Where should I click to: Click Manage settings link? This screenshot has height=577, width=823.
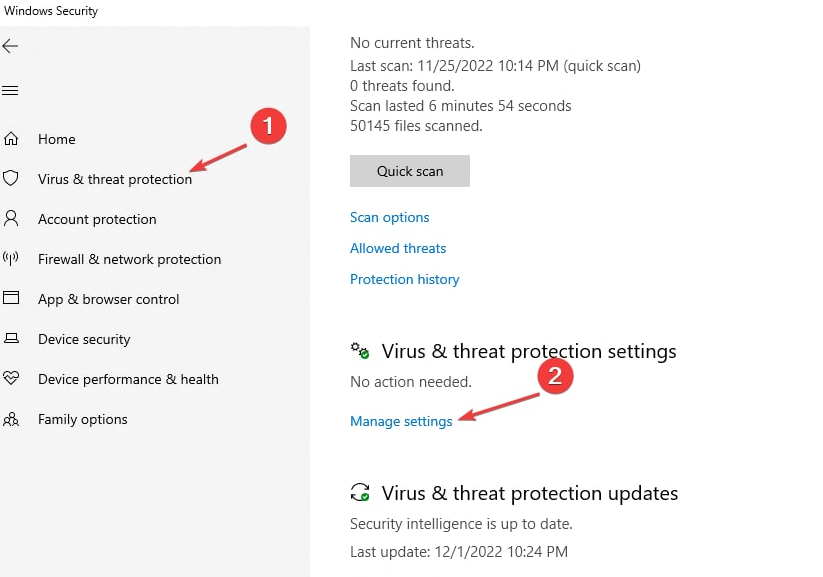(x=401, y=422)
